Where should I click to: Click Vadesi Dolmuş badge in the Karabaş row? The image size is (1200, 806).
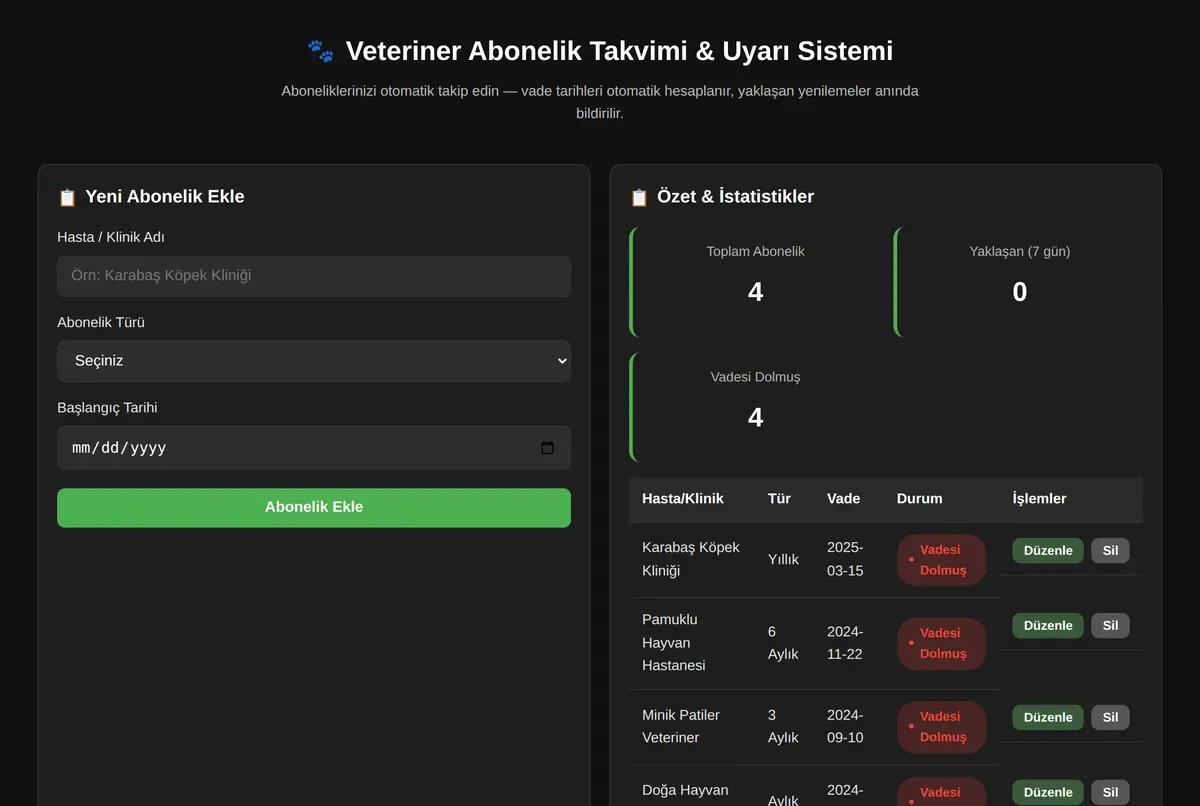click(941, 560)
